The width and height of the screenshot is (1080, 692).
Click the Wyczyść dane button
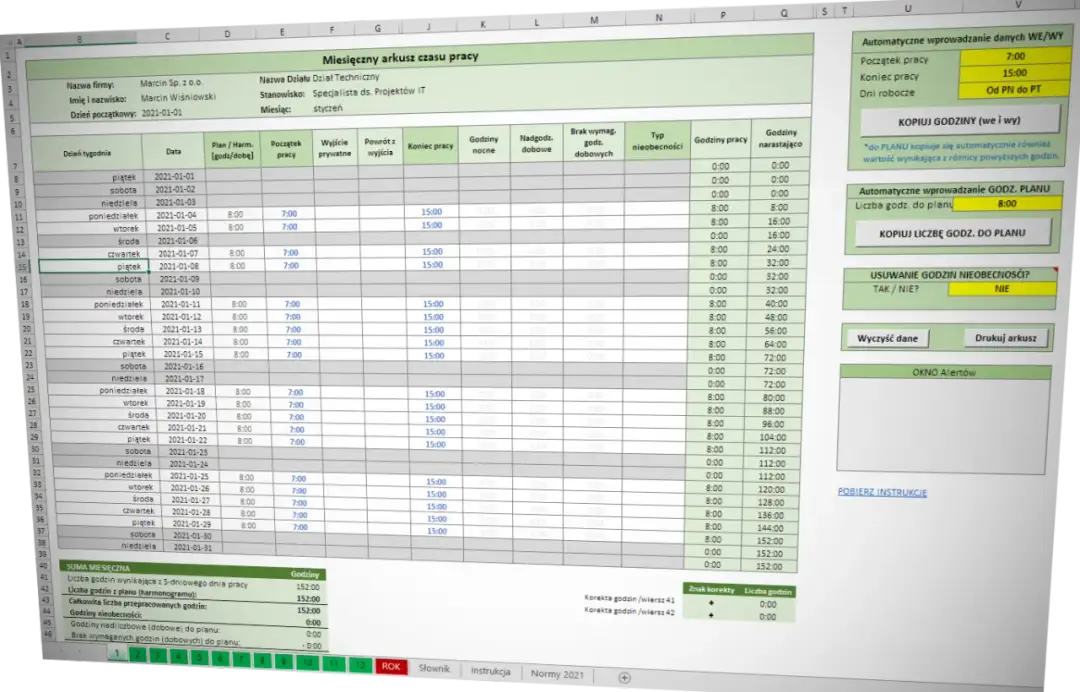pyautogui.click(x=887, y=338)
